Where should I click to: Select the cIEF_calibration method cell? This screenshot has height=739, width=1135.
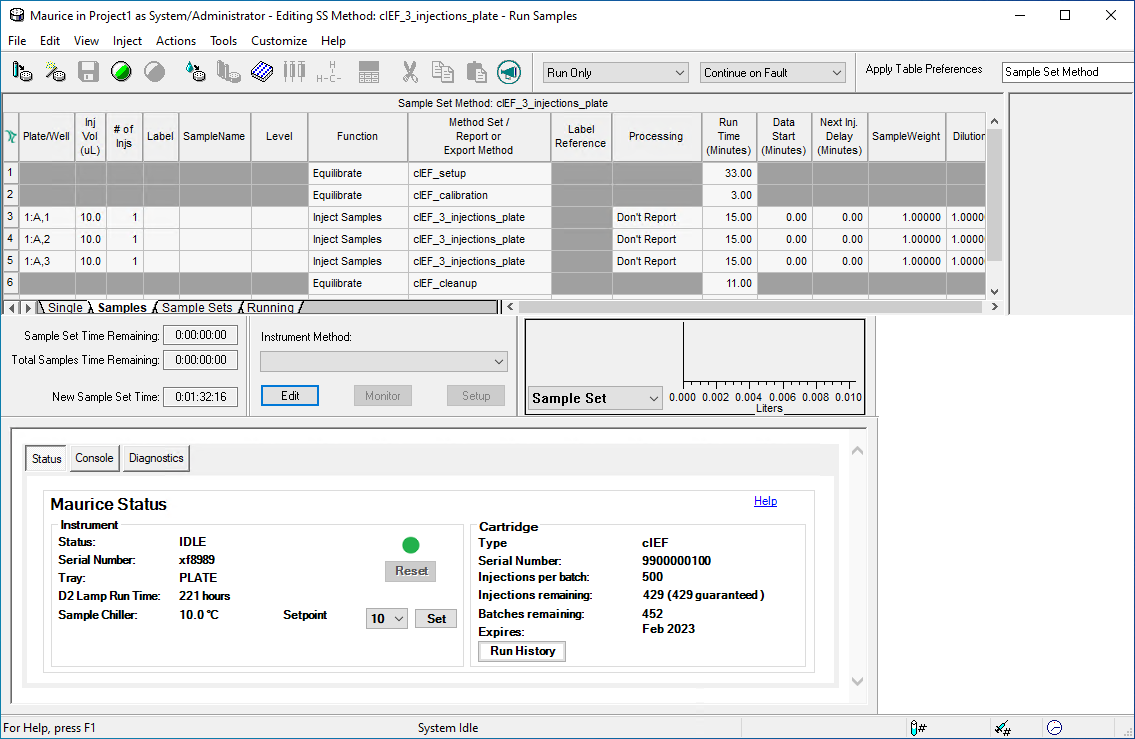[x=479, y=195]
